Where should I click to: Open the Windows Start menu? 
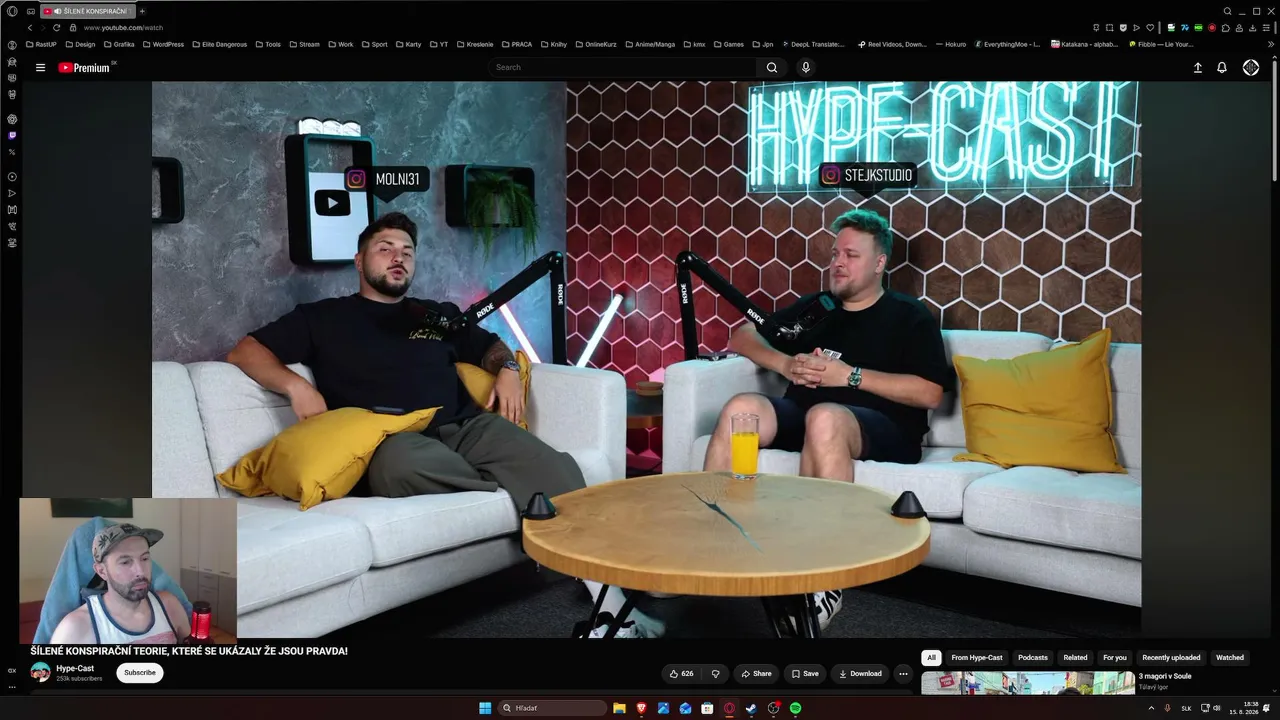tap(485, 708)
